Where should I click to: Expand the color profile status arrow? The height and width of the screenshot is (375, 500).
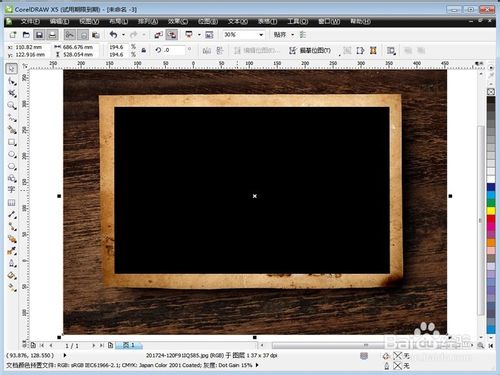click(257, 365)
